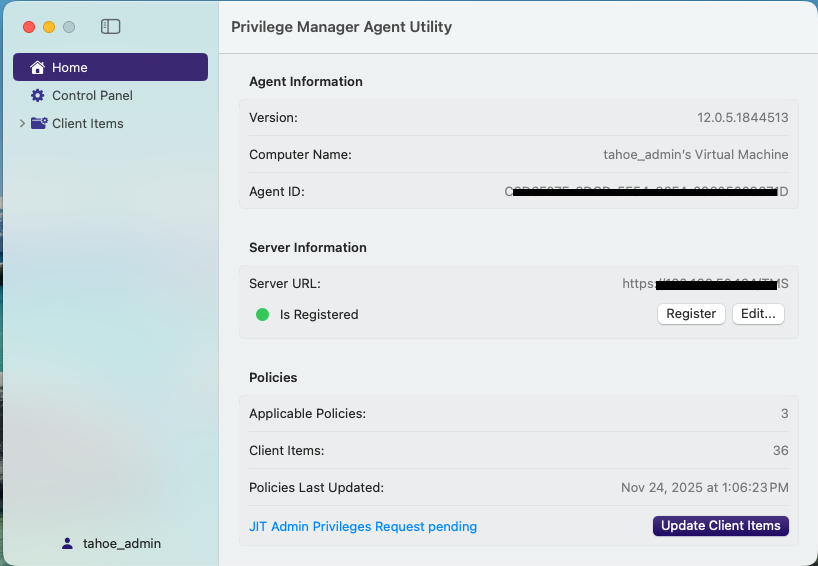Screen dimensions: 818x566
Task: Select Home in the sidebar
Action: (x=70, y=68)
